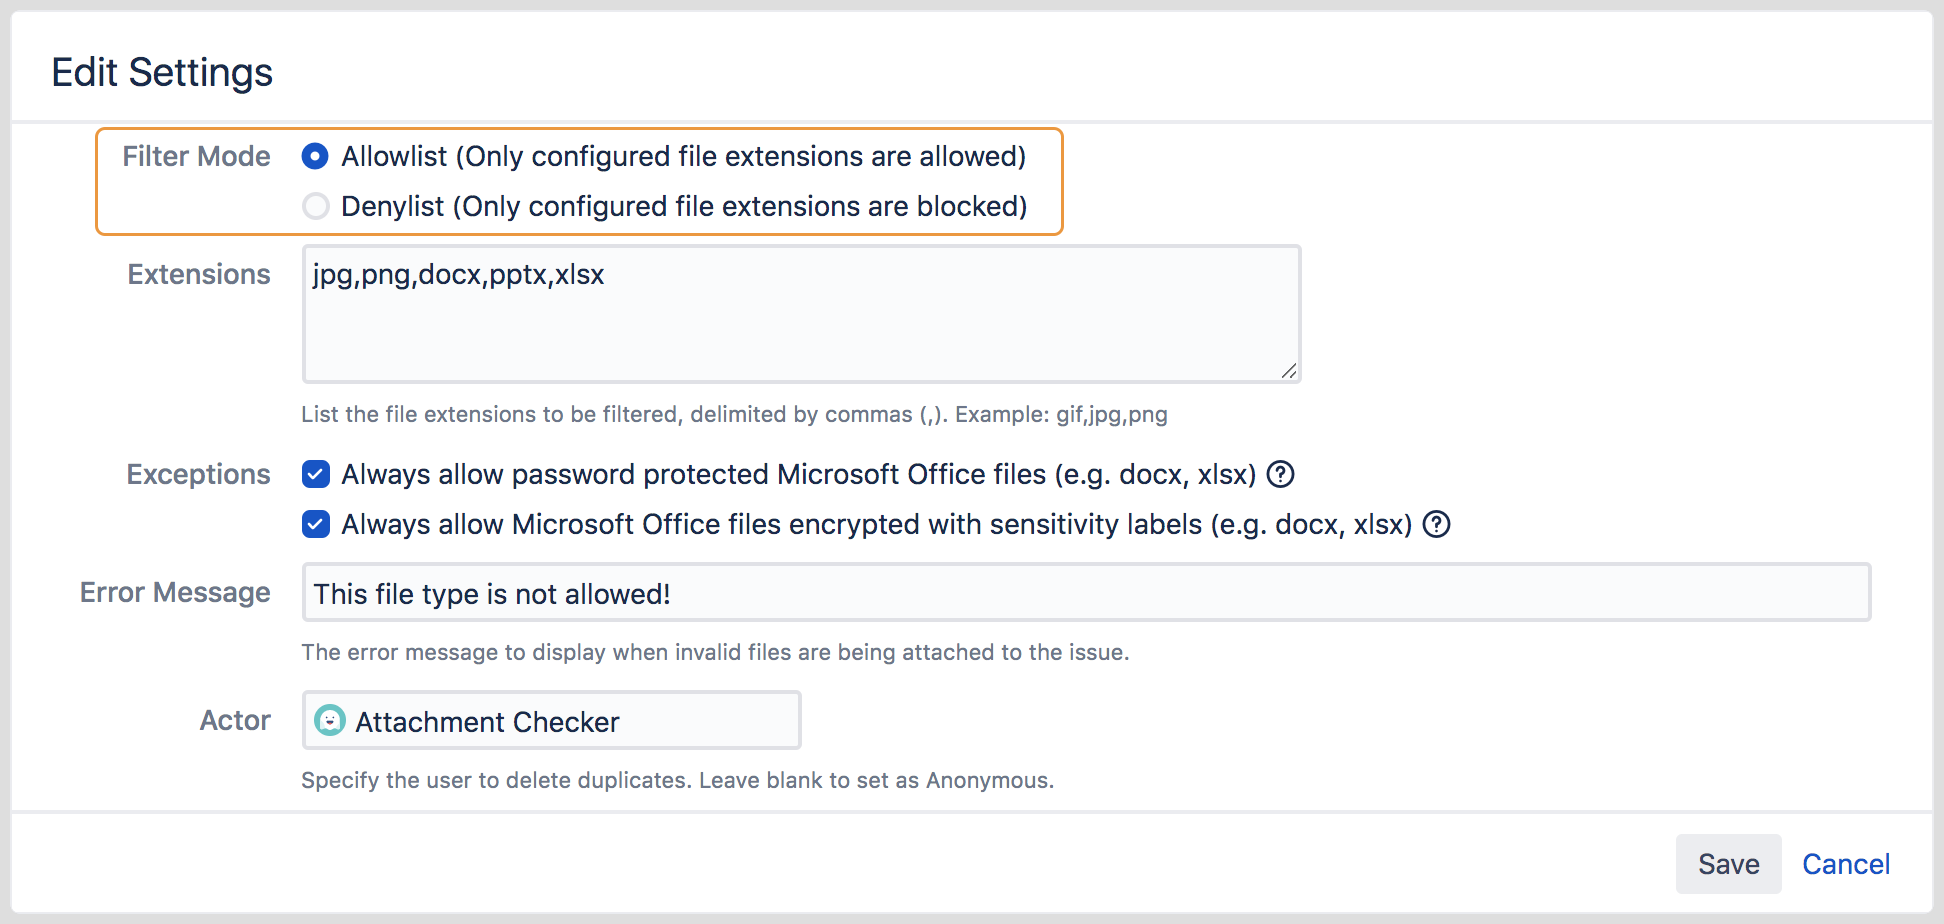The width and height of the screenshot is (1944, 924).
Task: Select the error message text
Action: pos(491,592)
